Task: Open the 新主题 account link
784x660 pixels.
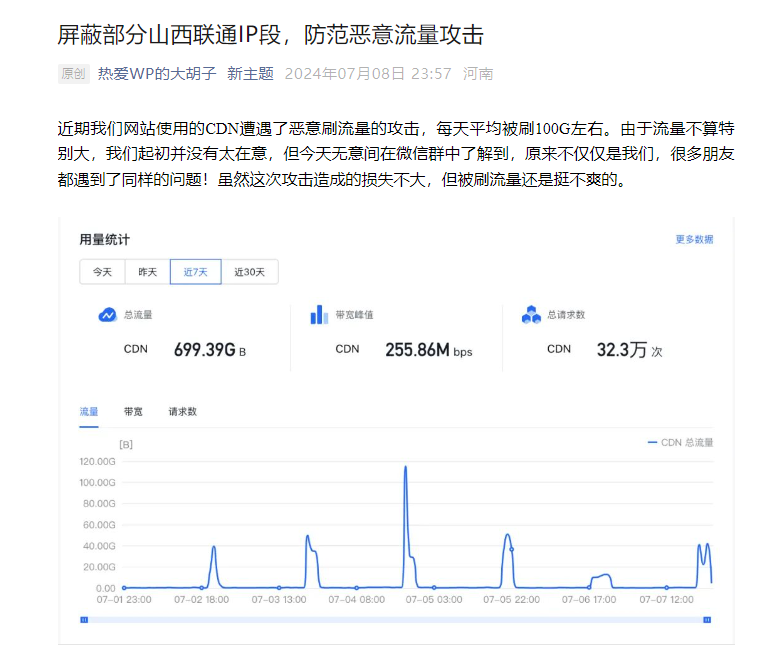Action: pyautogui.click(x=250, y=74)
